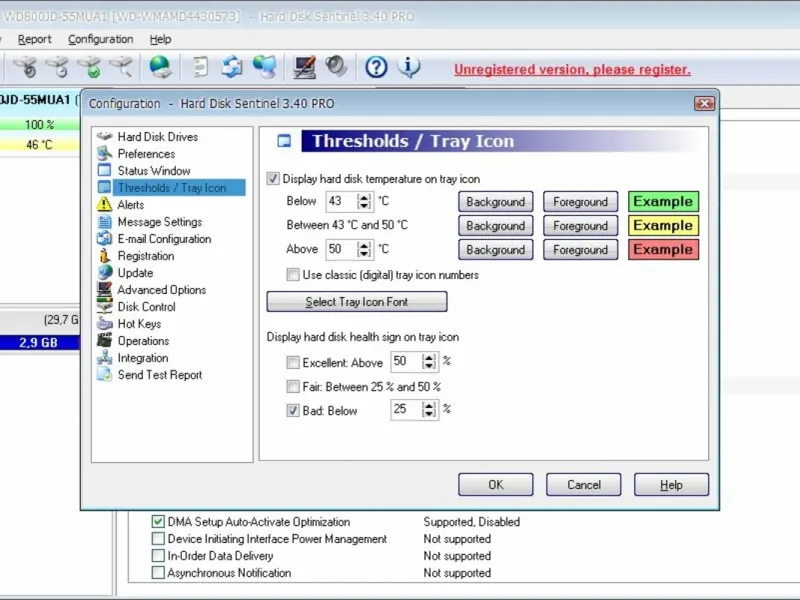This screenshot has width=800, height=600.
Task: Confirm settings with the OK button
Action: [x=495, y=485]
